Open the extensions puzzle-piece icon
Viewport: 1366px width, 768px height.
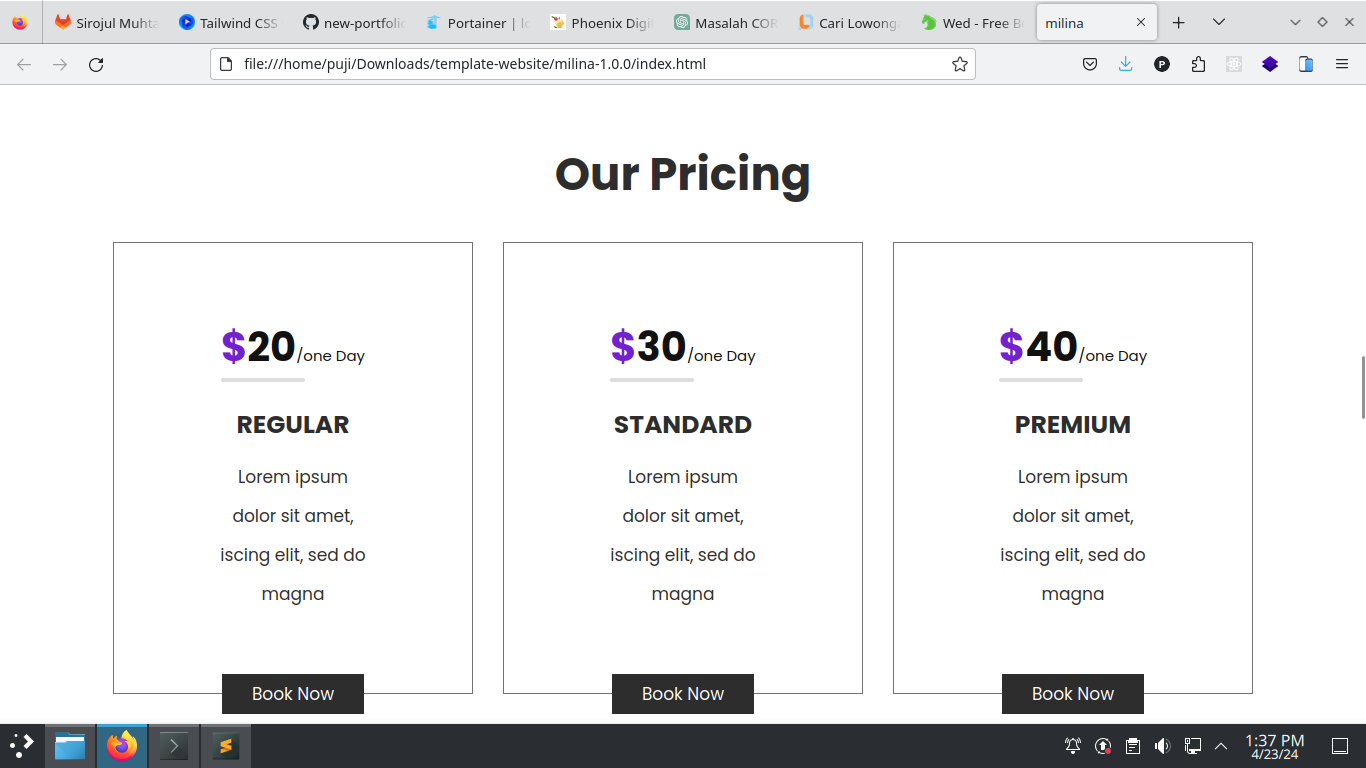(1198, 64)
